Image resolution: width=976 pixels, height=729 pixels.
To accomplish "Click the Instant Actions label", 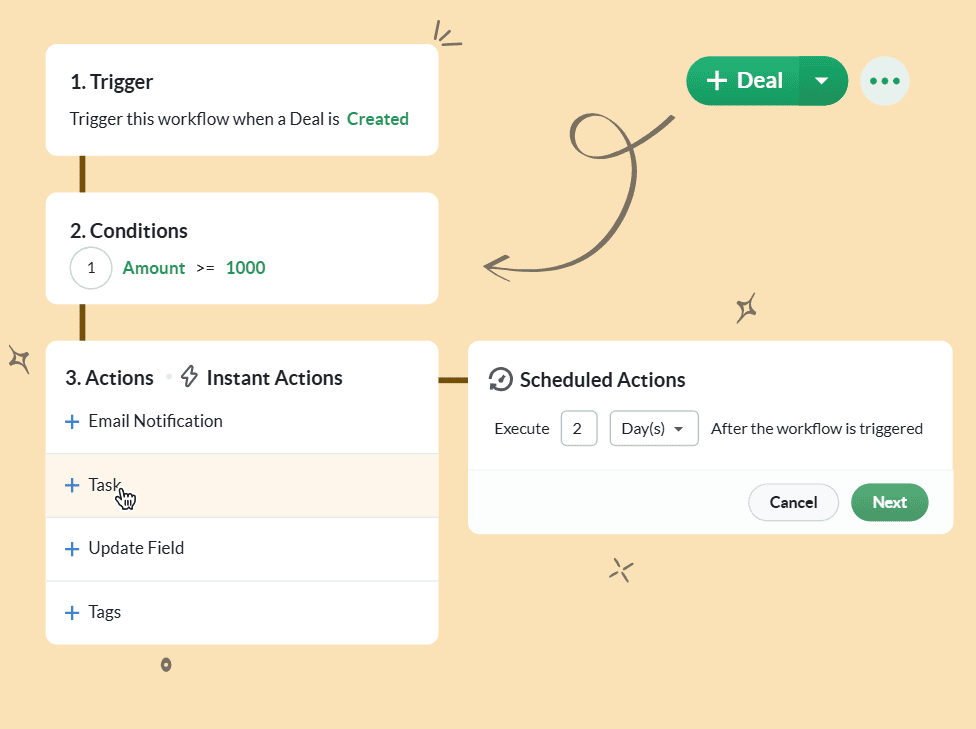I will pyautogui.click(x=274, y=378).
